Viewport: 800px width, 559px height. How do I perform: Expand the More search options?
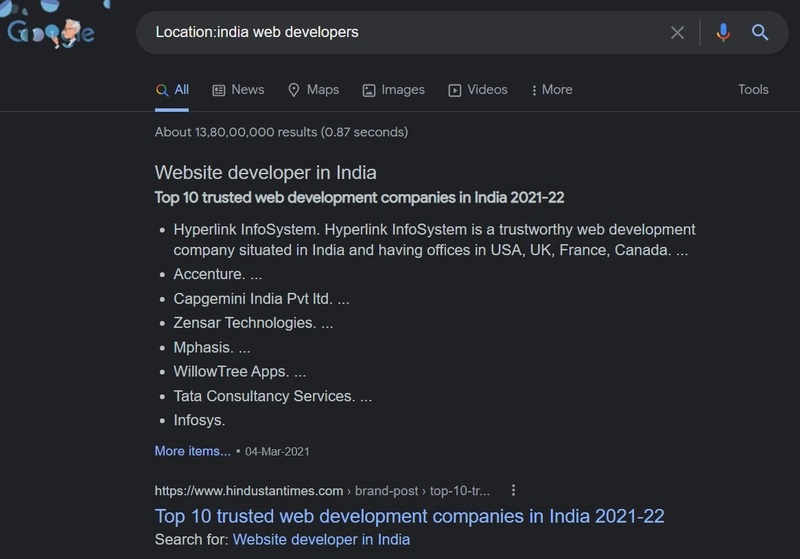coord(552,90)
